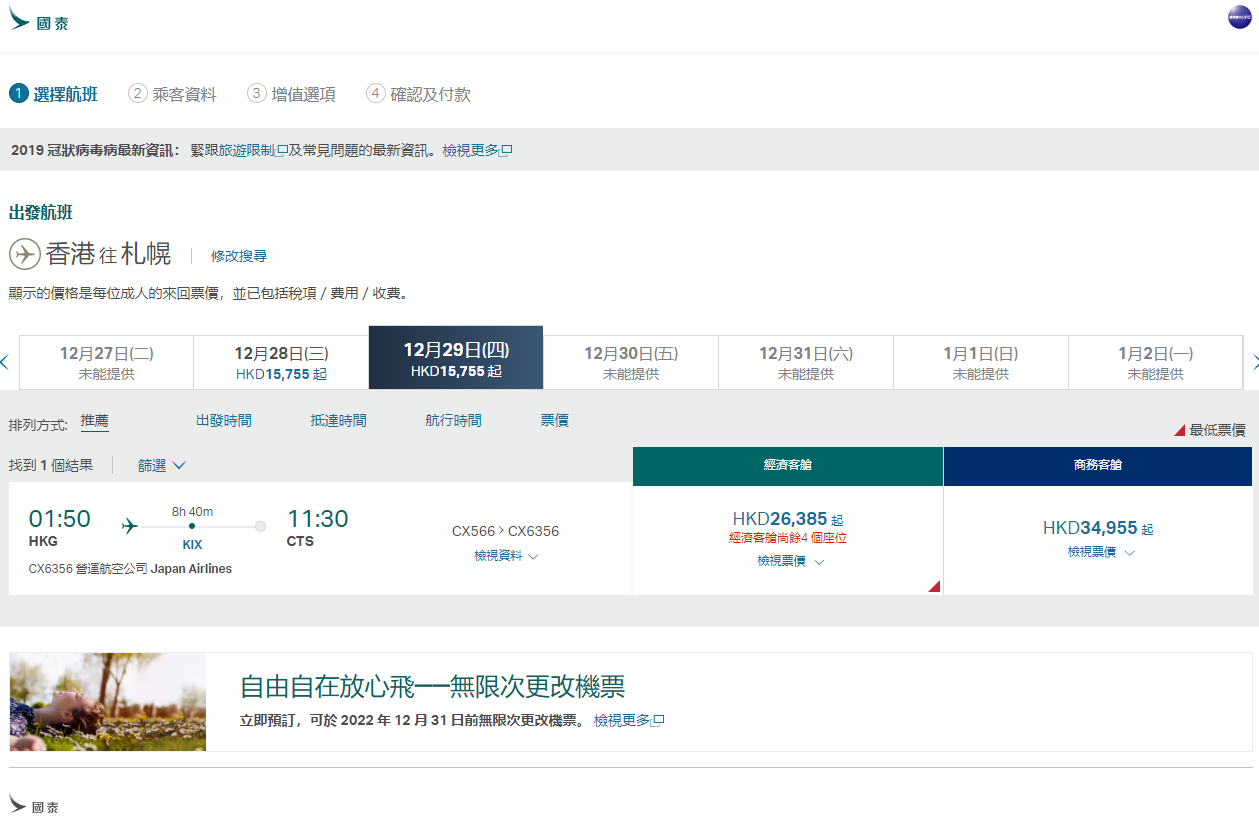Click the airplane icon beside 香港往札幌
1259x823 pixels.
(25, 254)
